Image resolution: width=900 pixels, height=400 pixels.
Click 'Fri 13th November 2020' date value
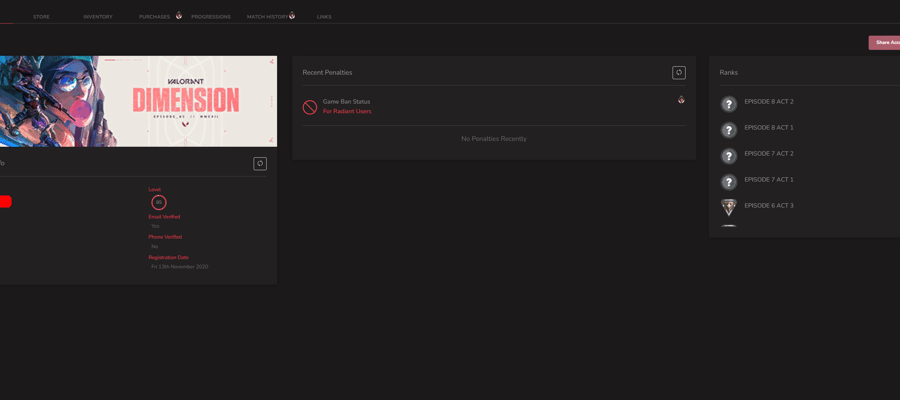(x=180, y=267)
